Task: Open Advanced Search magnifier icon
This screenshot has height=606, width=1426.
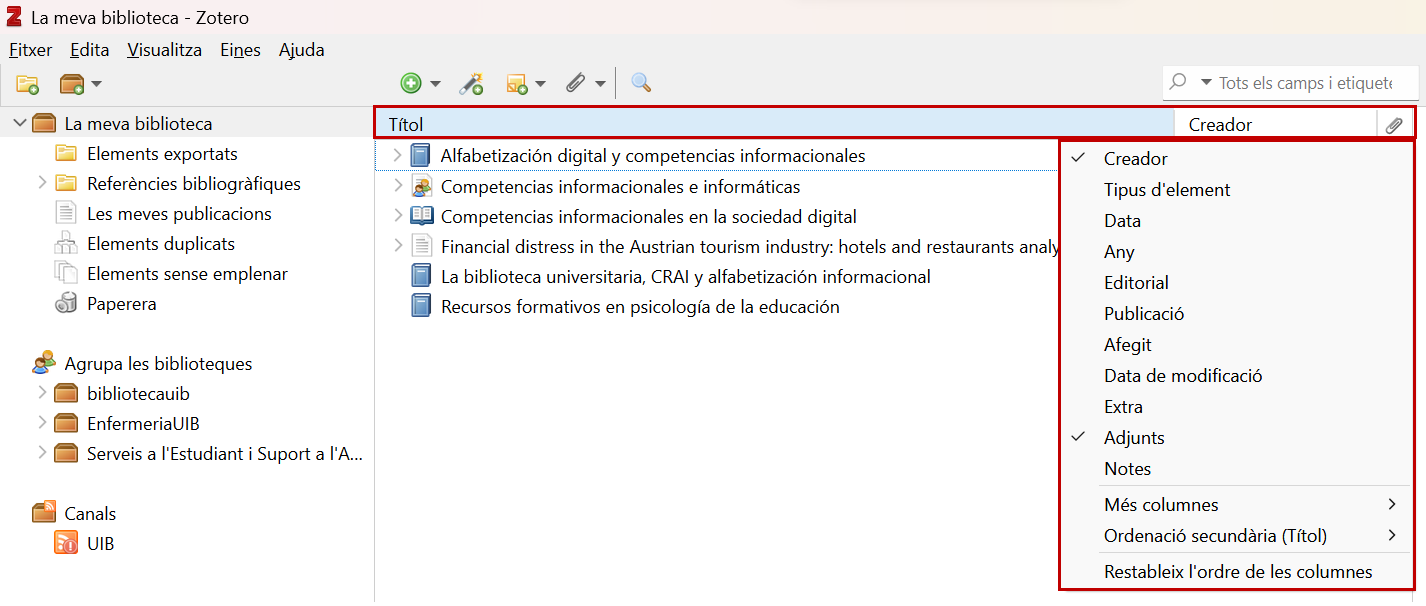Action: [641, 84]
